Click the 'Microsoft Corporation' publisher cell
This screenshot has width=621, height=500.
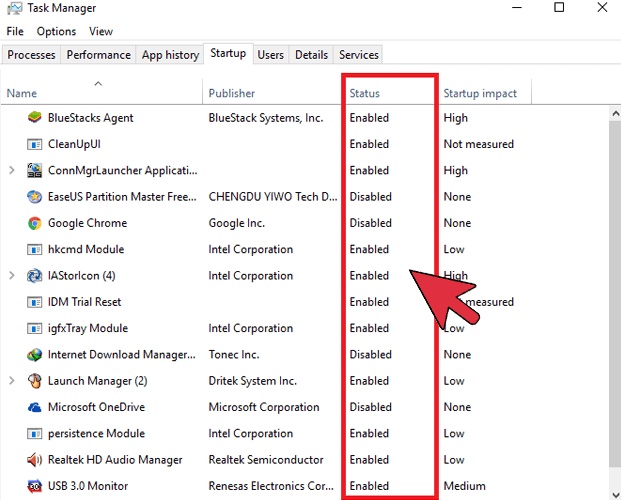click(264, 407)
